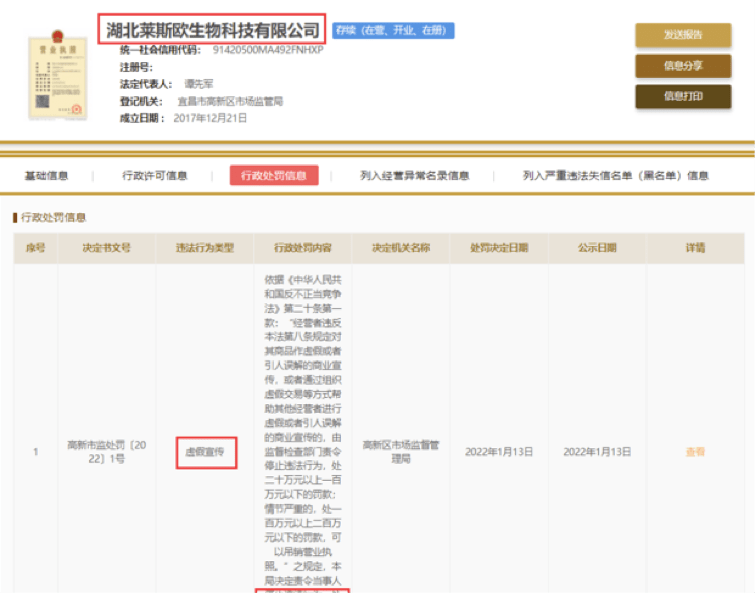
Task: Select the 行政处罚信息 tab
Action: coord(274,176)
